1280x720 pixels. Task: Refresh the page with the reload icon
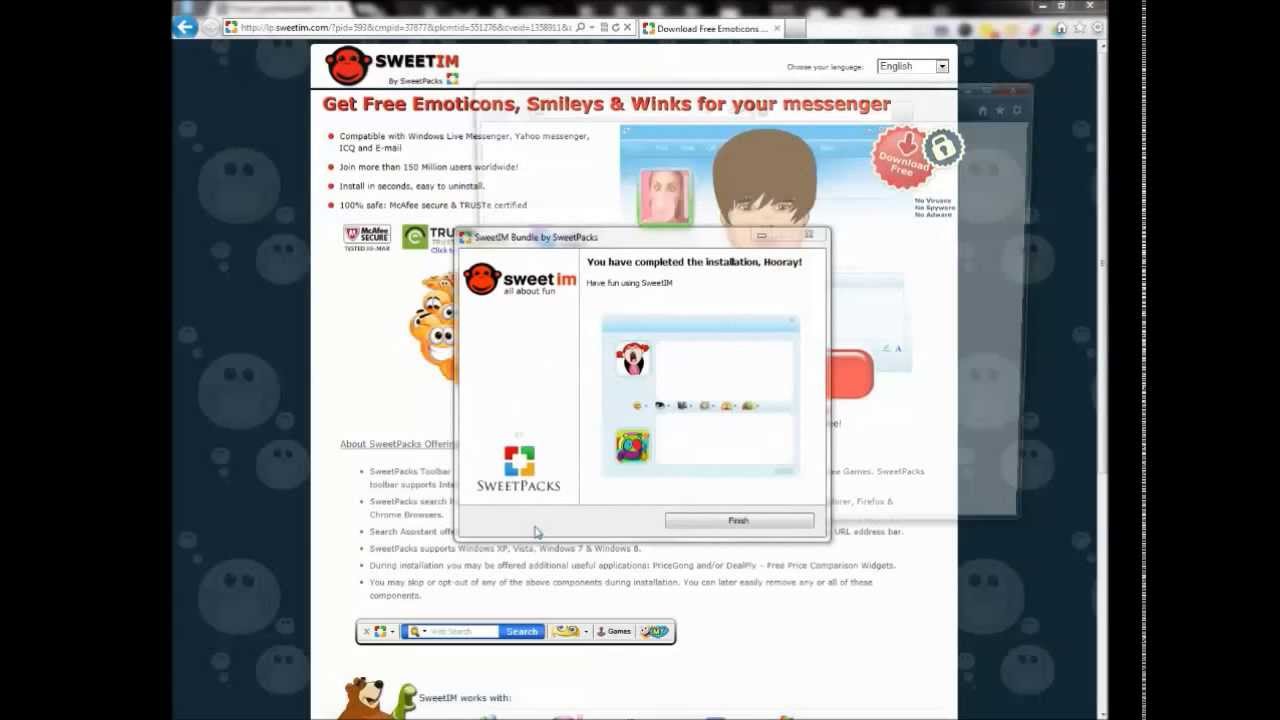coord(615,28)
